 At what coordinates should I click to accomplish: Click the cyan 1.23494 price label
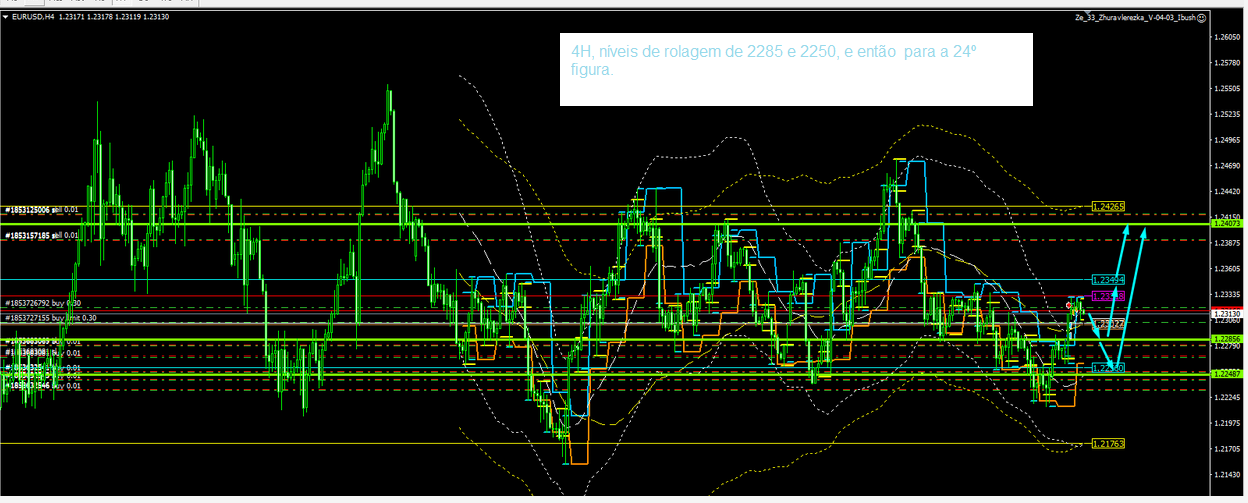(x=1109, y=280)
